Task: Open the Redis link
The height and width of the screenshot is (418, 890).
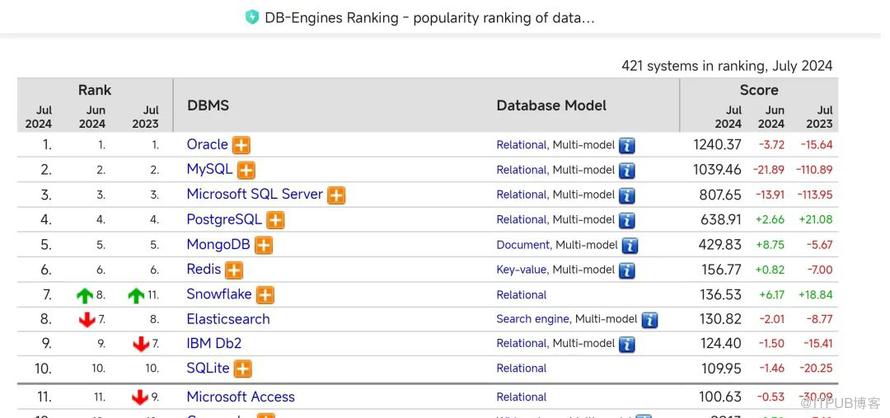Action: tap(204, 269)
